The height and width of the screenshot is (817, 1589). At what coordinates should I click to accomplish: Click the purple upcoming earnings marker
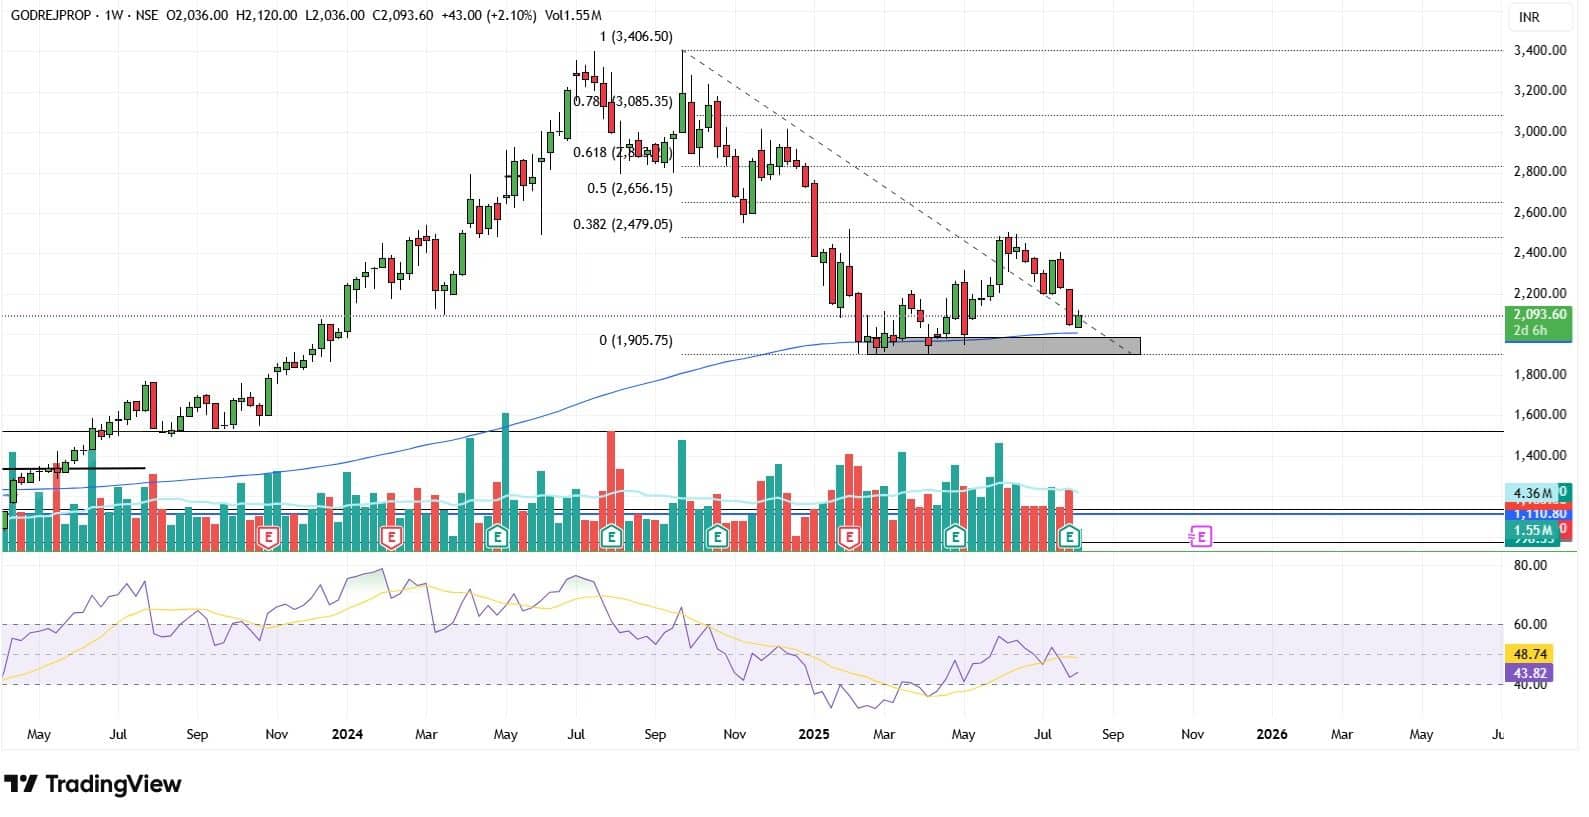[1200, 537]
